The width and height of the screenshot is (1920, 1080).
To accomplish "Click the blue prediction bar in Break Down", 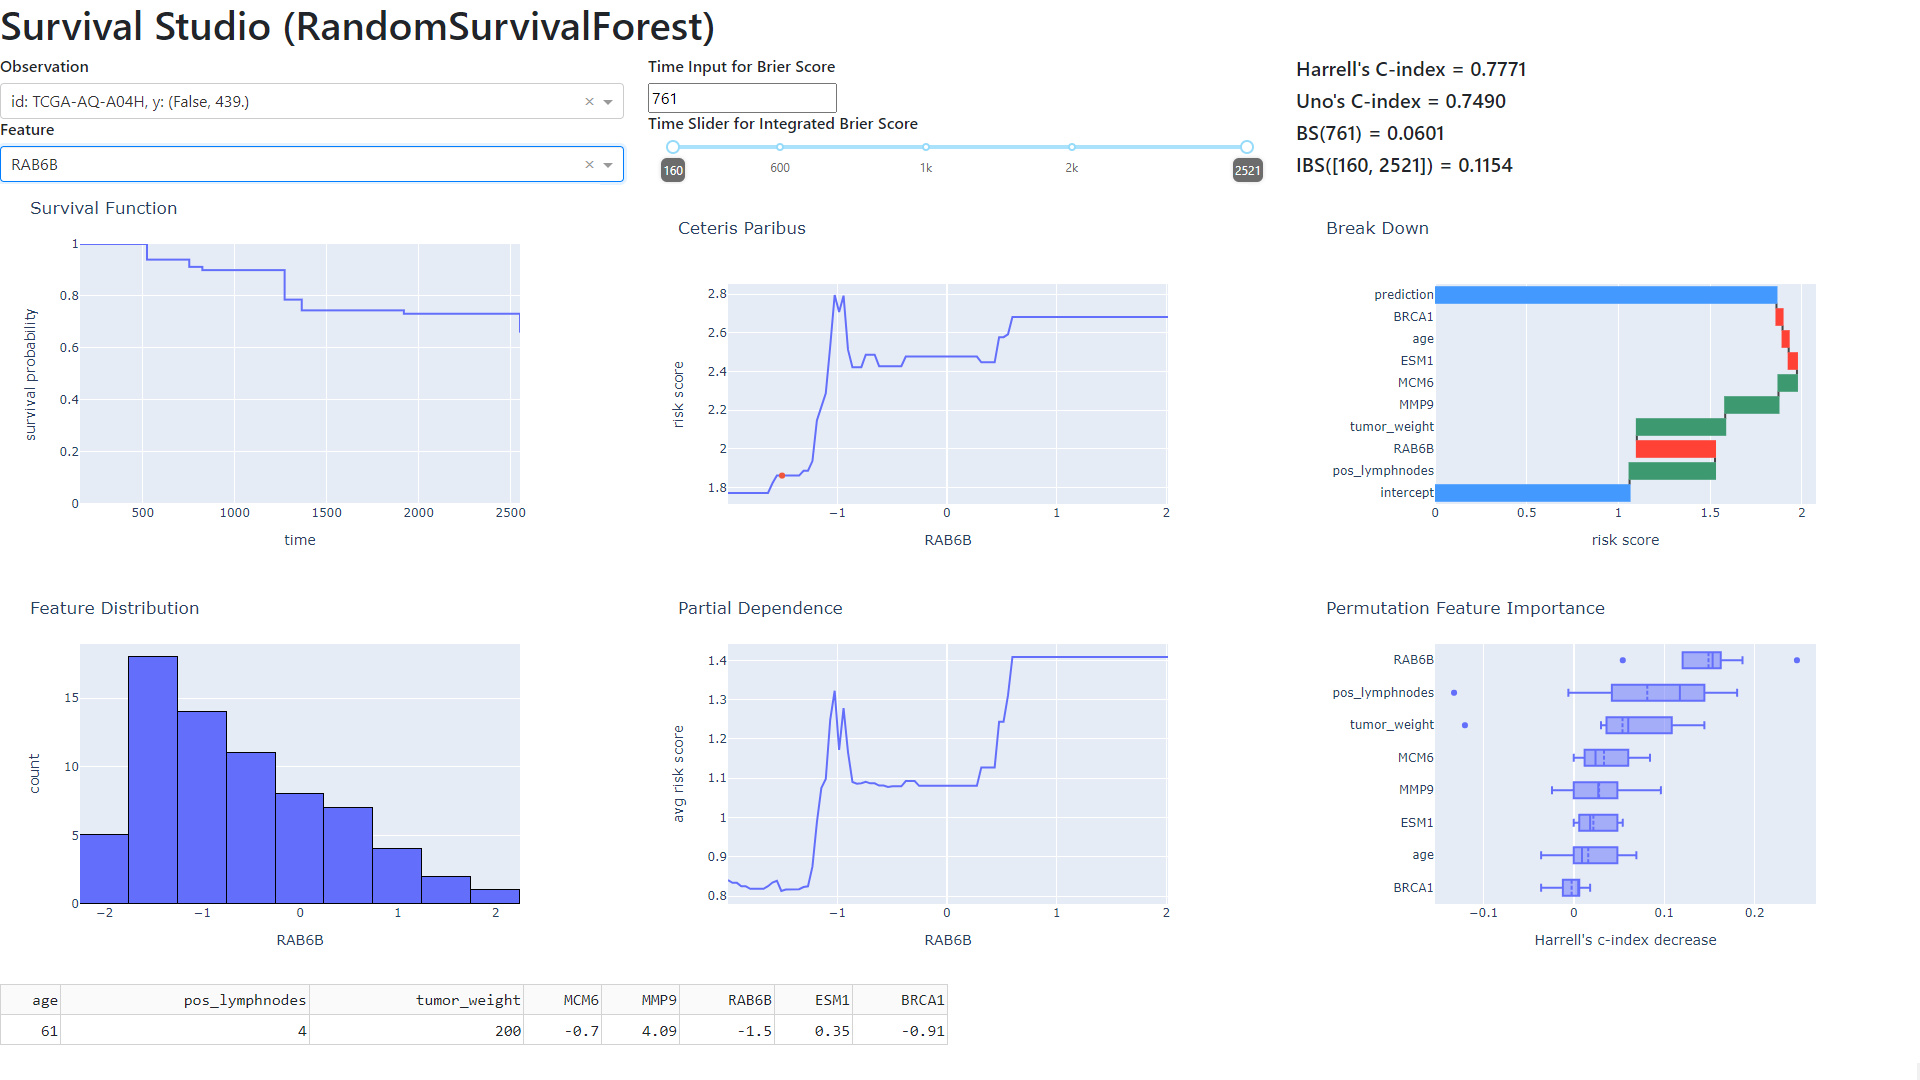I will tap(1605, 295).
